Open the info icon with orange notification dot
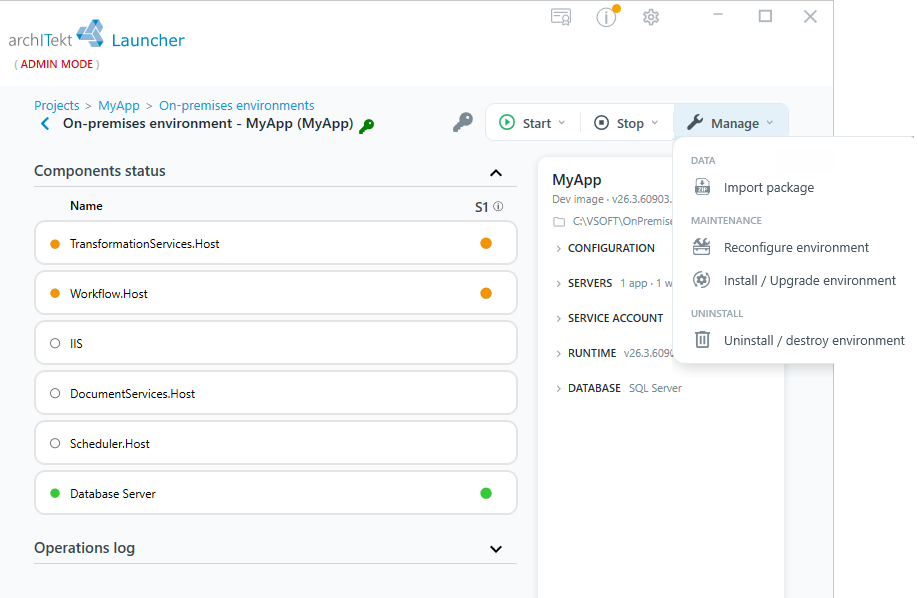This screenshot has height=598, width=918. click(607, 16)
